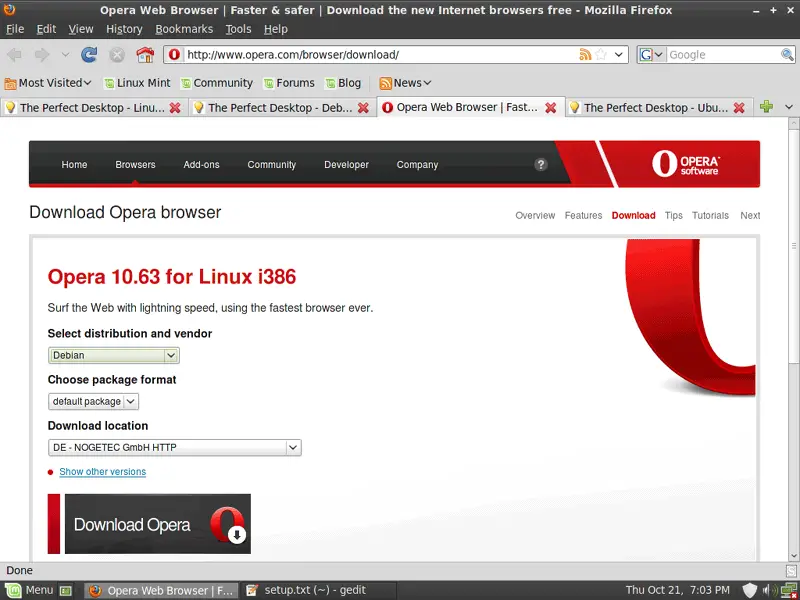Focus the Google search box
Screen dimensions: 800x600
coord(723,55)
